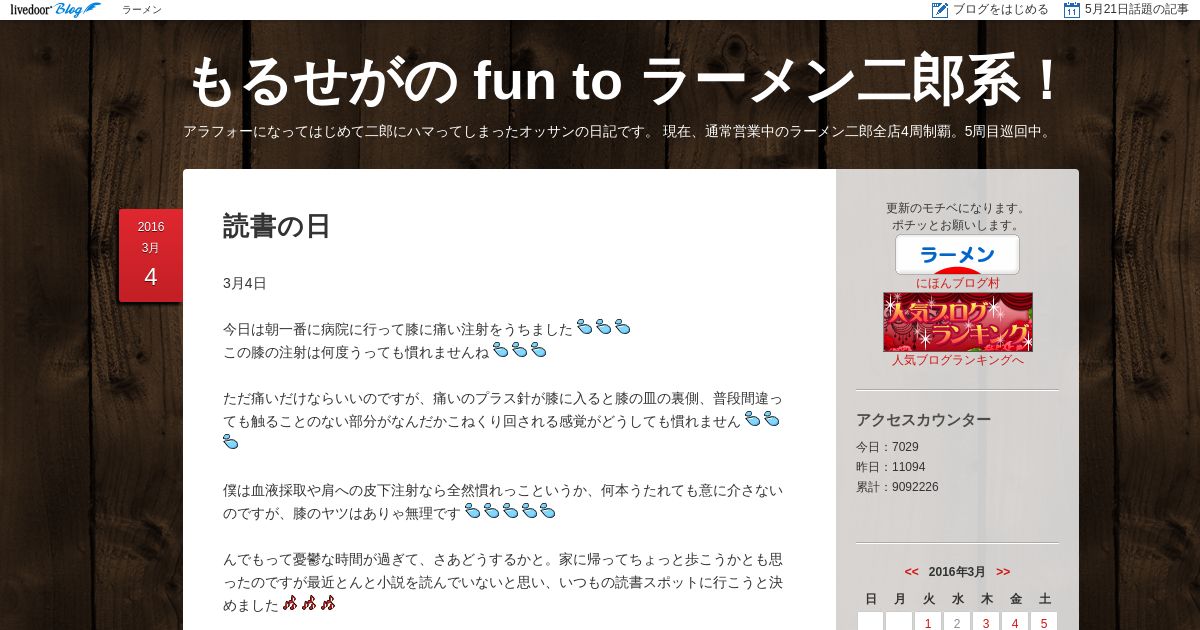Viewport: 1200px width, 630px height.
Task: Click the red 2016 3月 4 date badge
Action: point(151,255)
